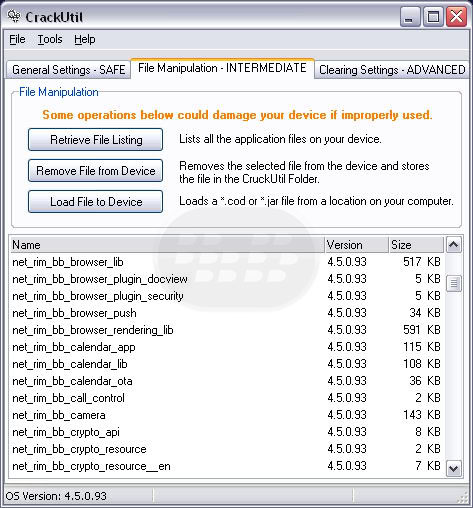
Task: Click the 143 KB size cell
Action: pyautogui.click(x=422, y=415)
